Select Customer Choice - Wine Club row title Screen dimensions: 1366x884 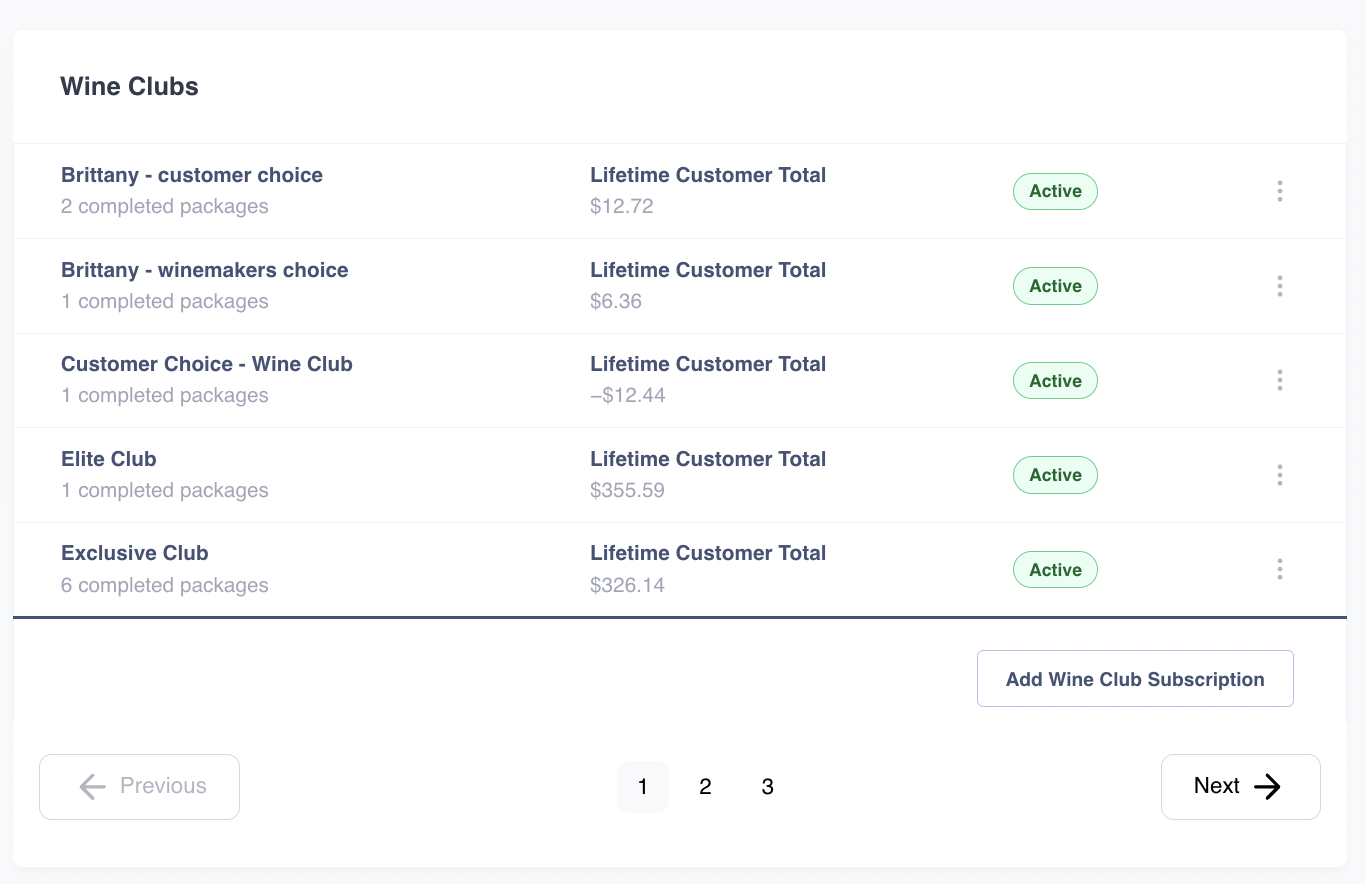click(x=206, y=364)
